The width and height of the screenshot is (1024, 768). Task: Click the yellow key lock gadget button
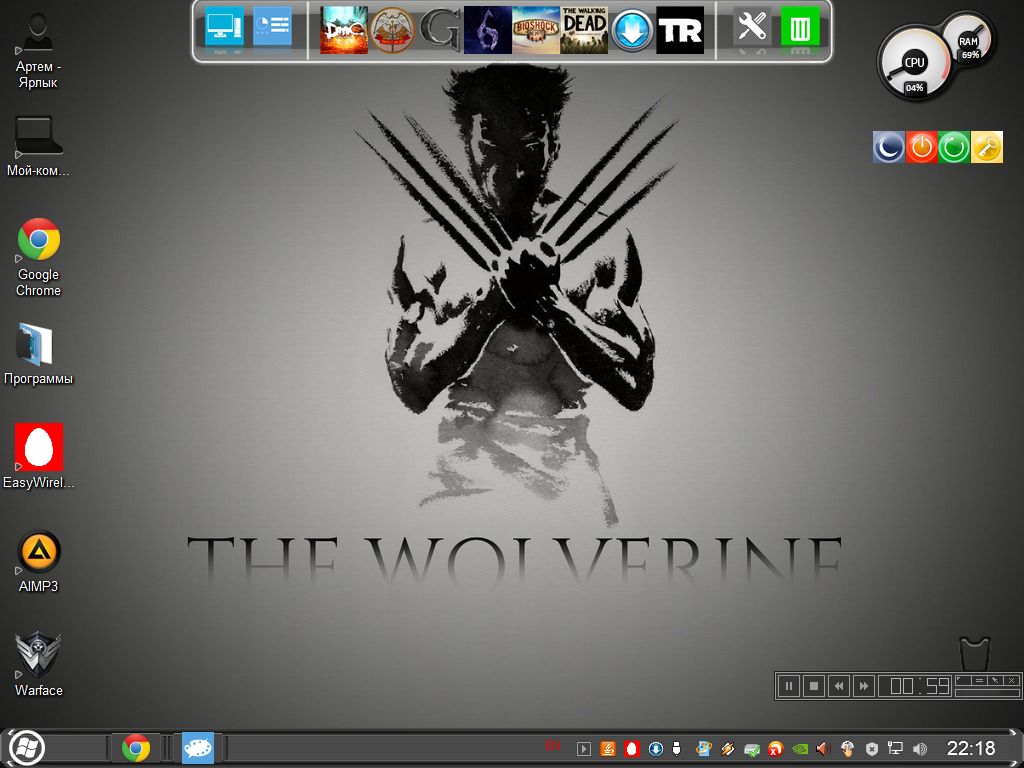pos(987,147)
